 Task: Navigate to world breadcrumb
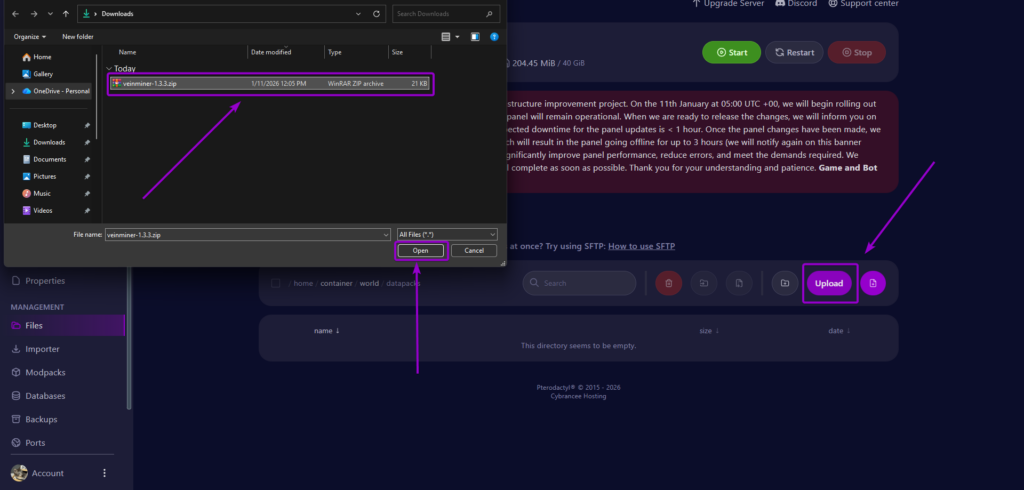[x=369, y=284]
